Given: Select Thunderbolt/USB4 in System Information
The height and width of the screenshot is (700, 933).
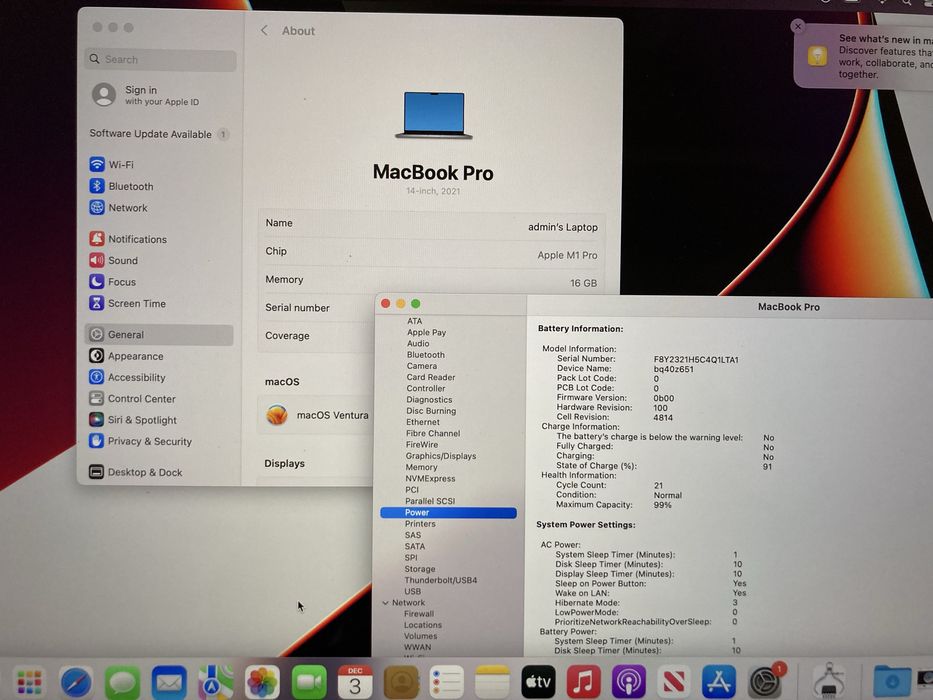Looking at the screenshot, I should [440, 580].
